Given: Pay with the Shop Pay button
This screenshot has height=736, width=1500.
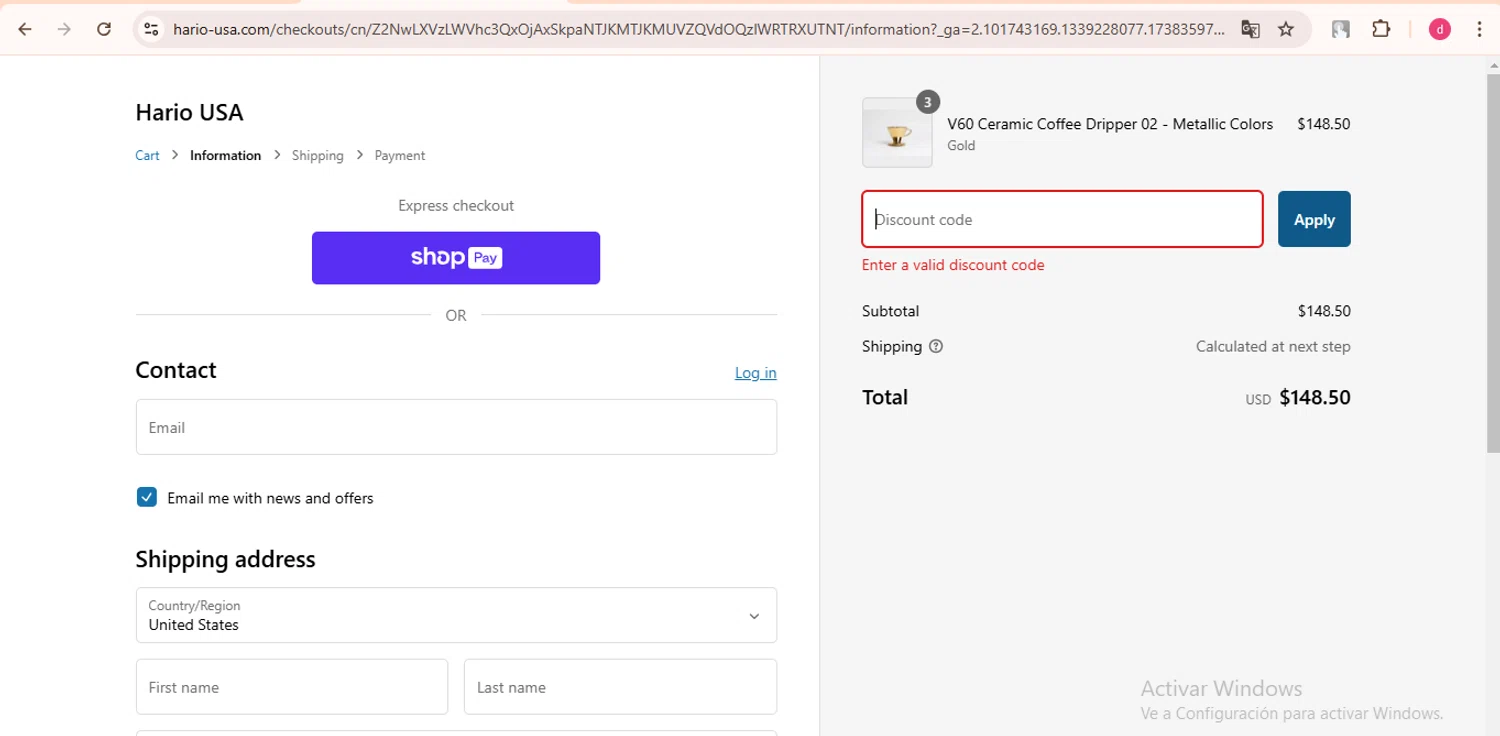Looking at the screenshot, I should pos(456,258).
